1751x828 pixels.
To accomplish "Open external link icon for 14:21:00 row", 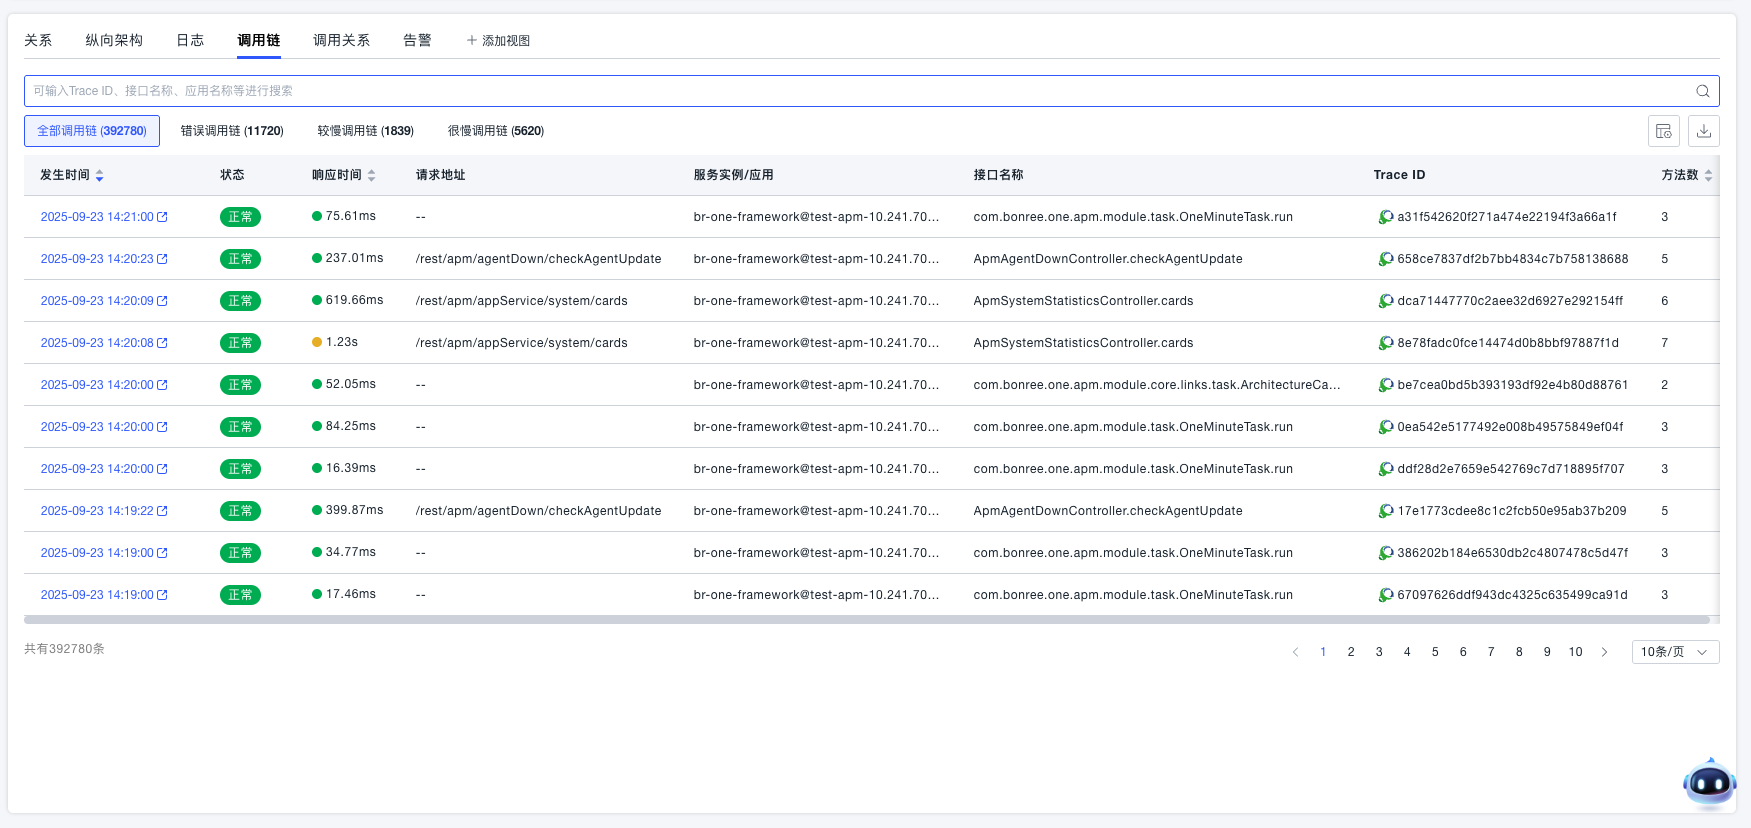I will coord(162,217).
